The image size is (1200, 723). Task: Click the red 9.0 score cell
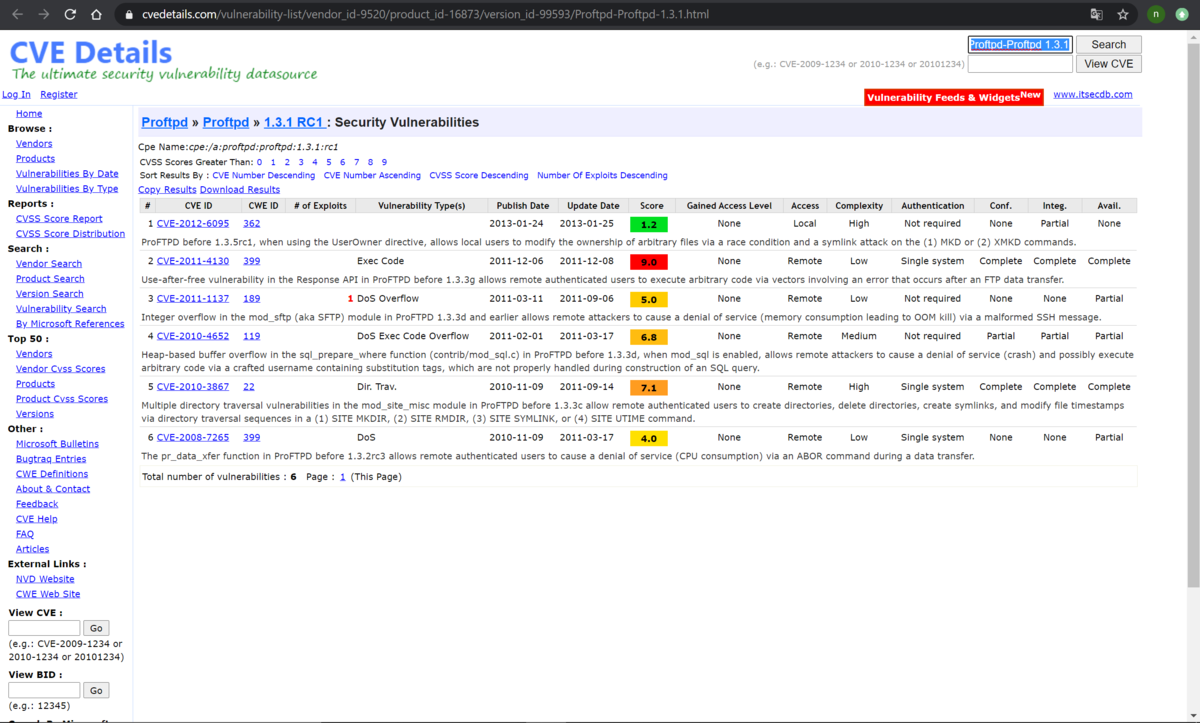[x=649, y=262]
